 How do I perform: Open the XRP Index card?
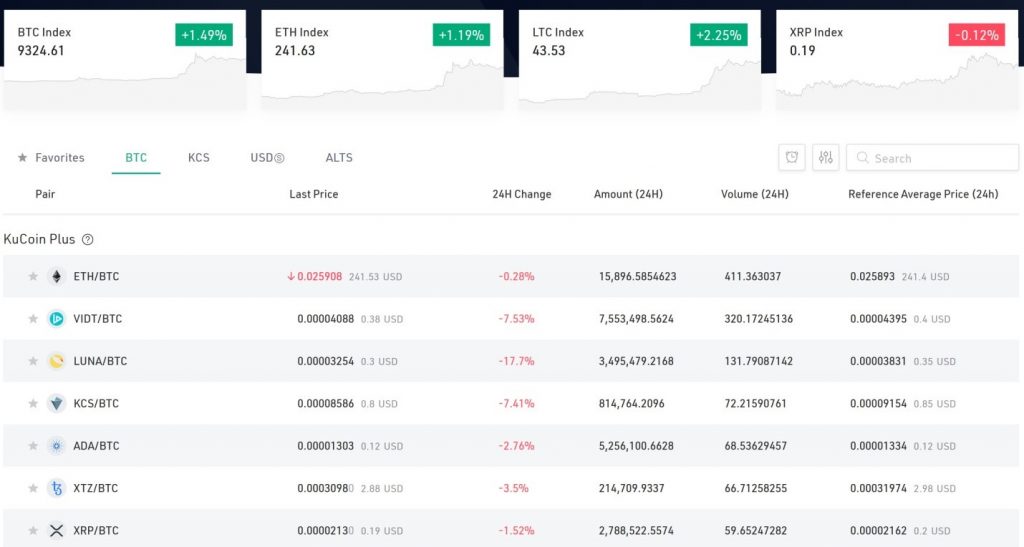[897, 59]
